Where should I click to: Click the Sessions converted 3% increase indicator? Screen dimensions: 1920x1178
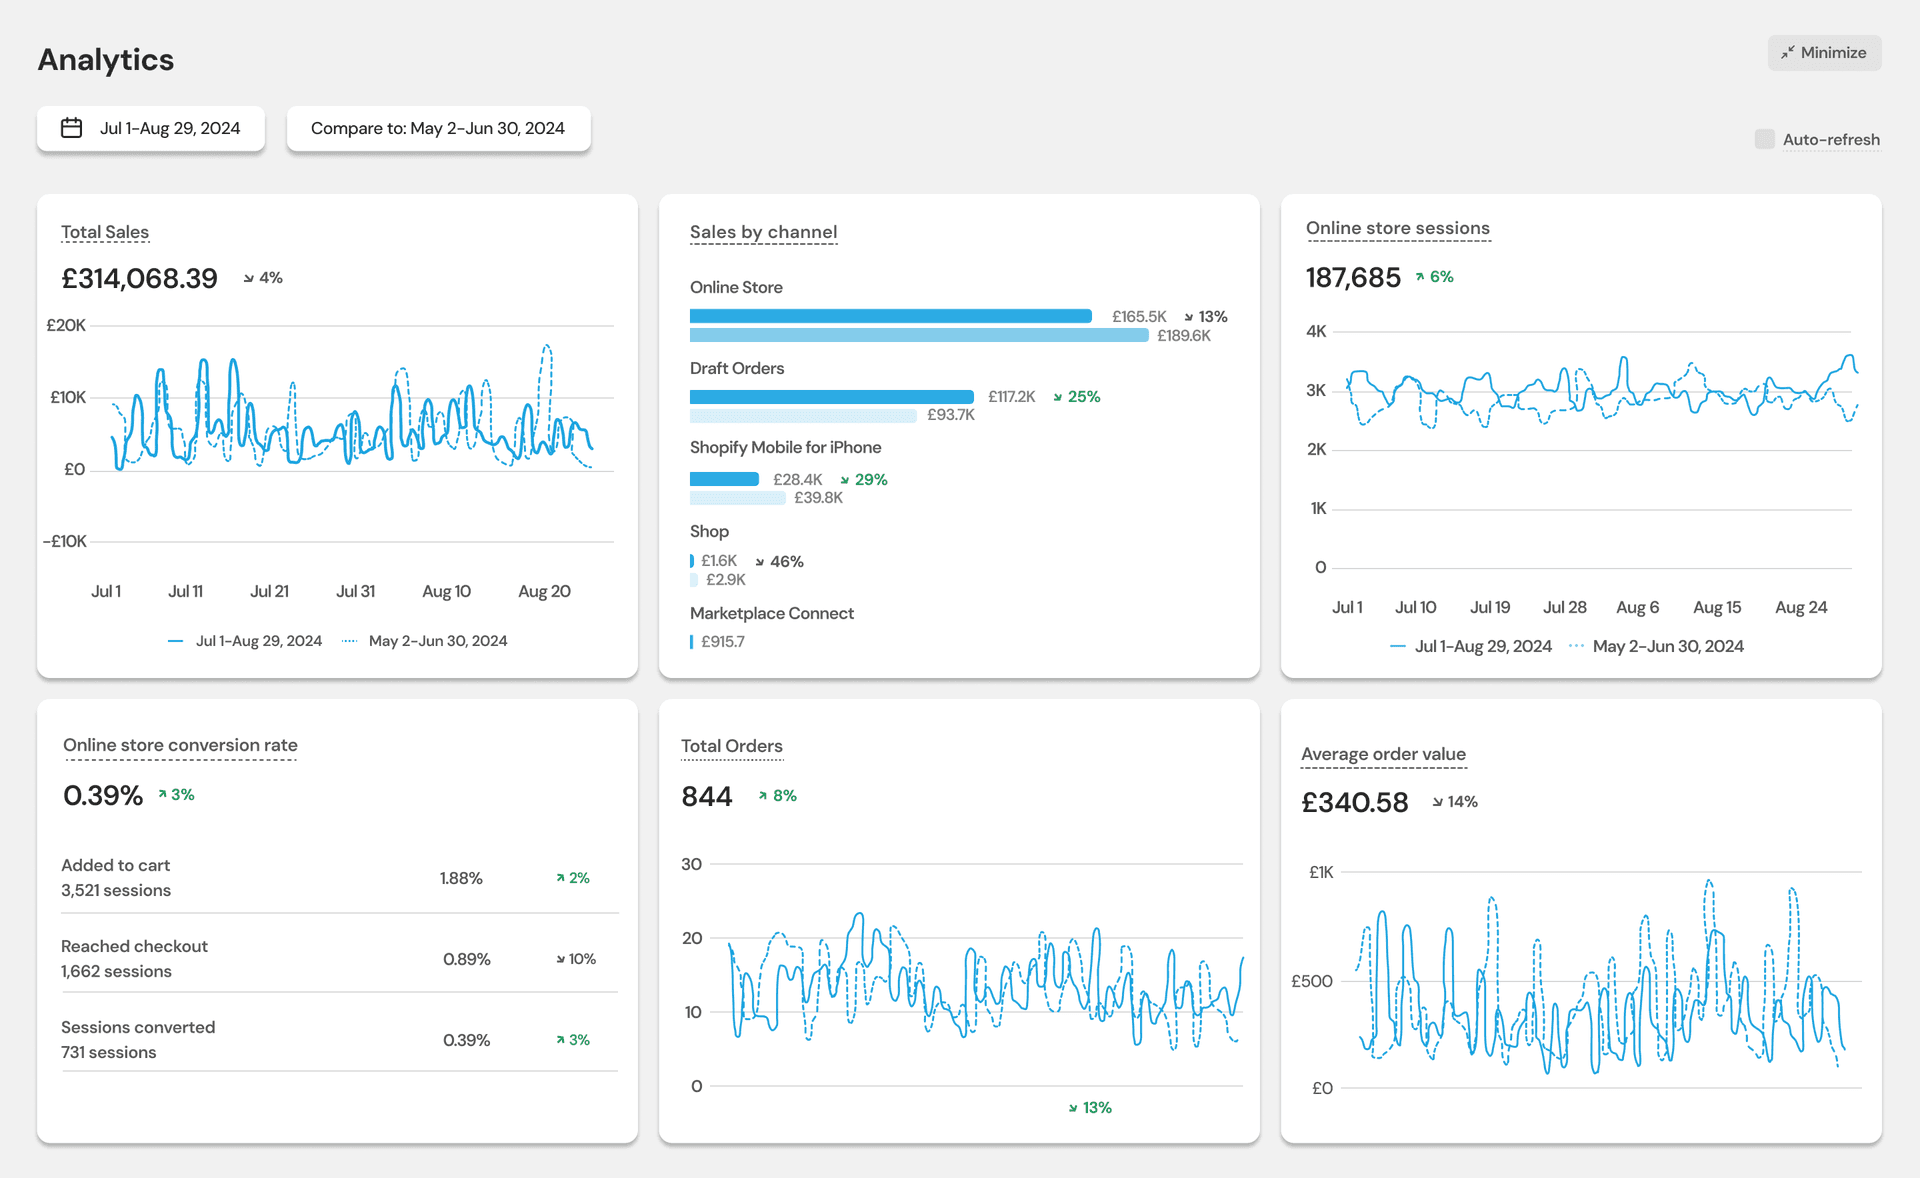(573, 1040)
